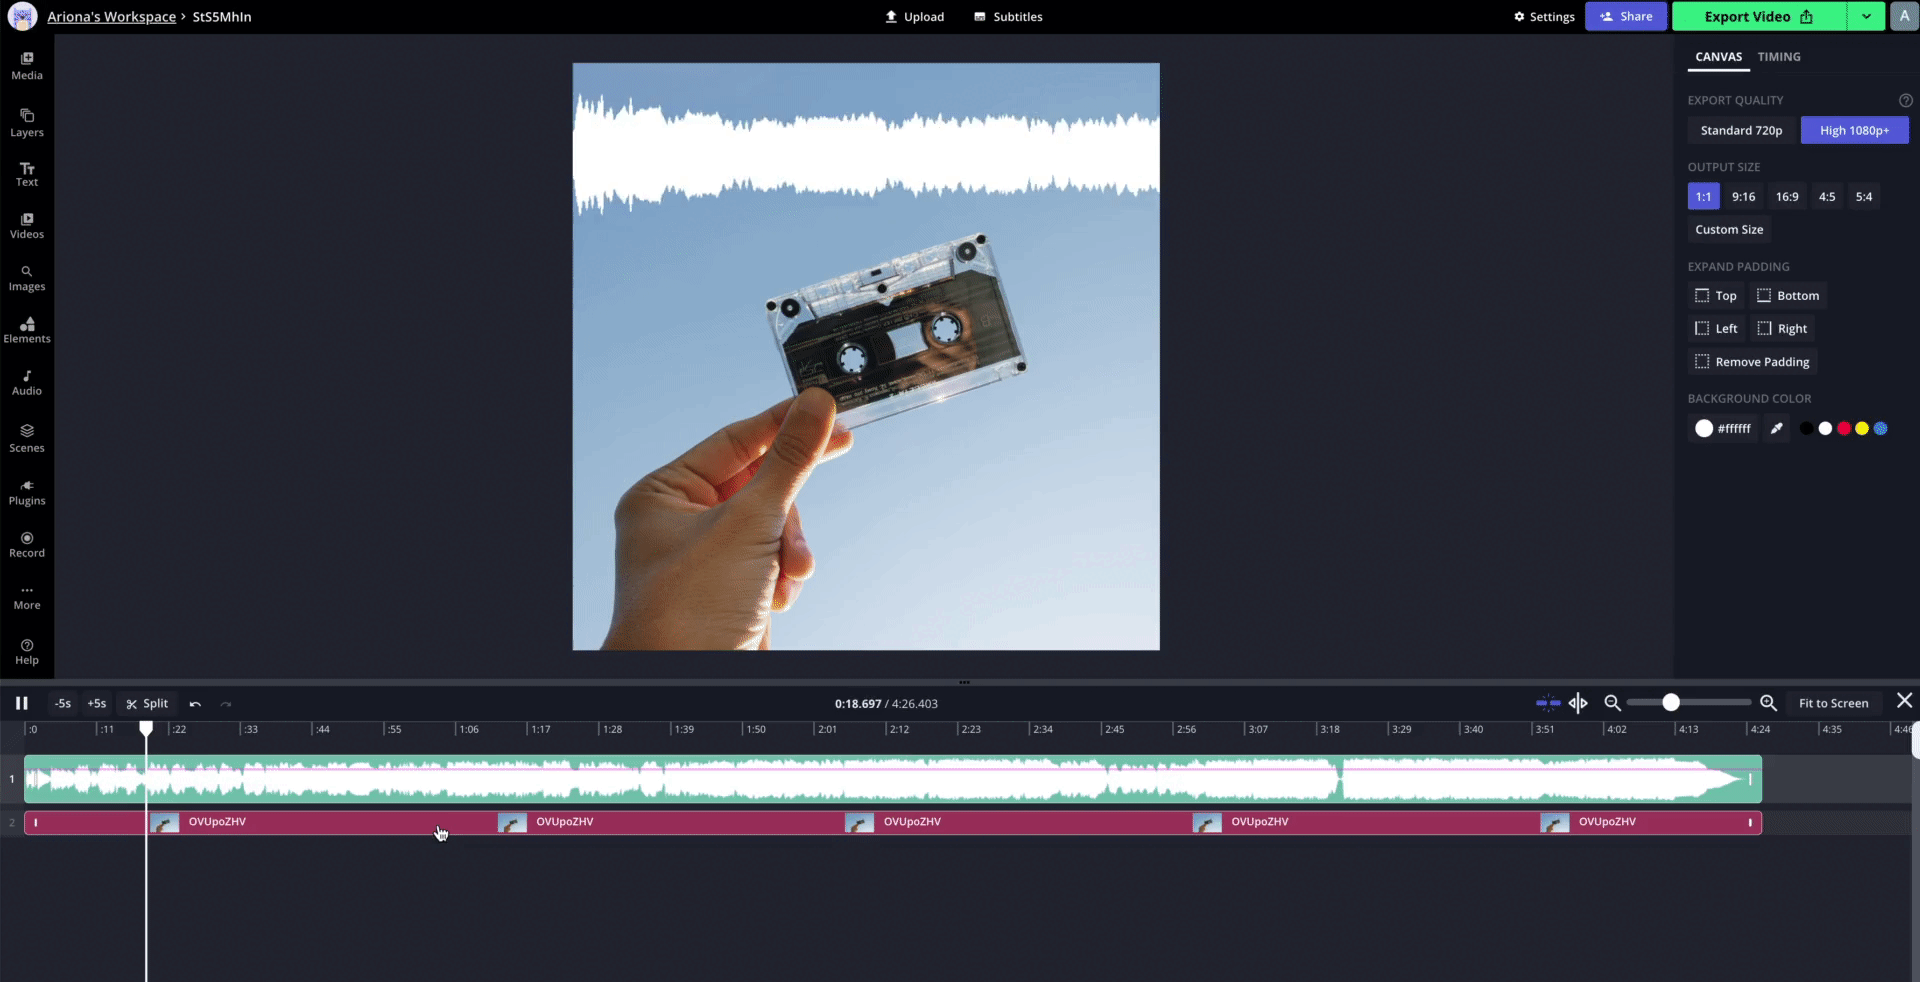Viewport: 1920px width, 982px height.
Task: Switch to the TIMING tab
Action: (1779, 57)
